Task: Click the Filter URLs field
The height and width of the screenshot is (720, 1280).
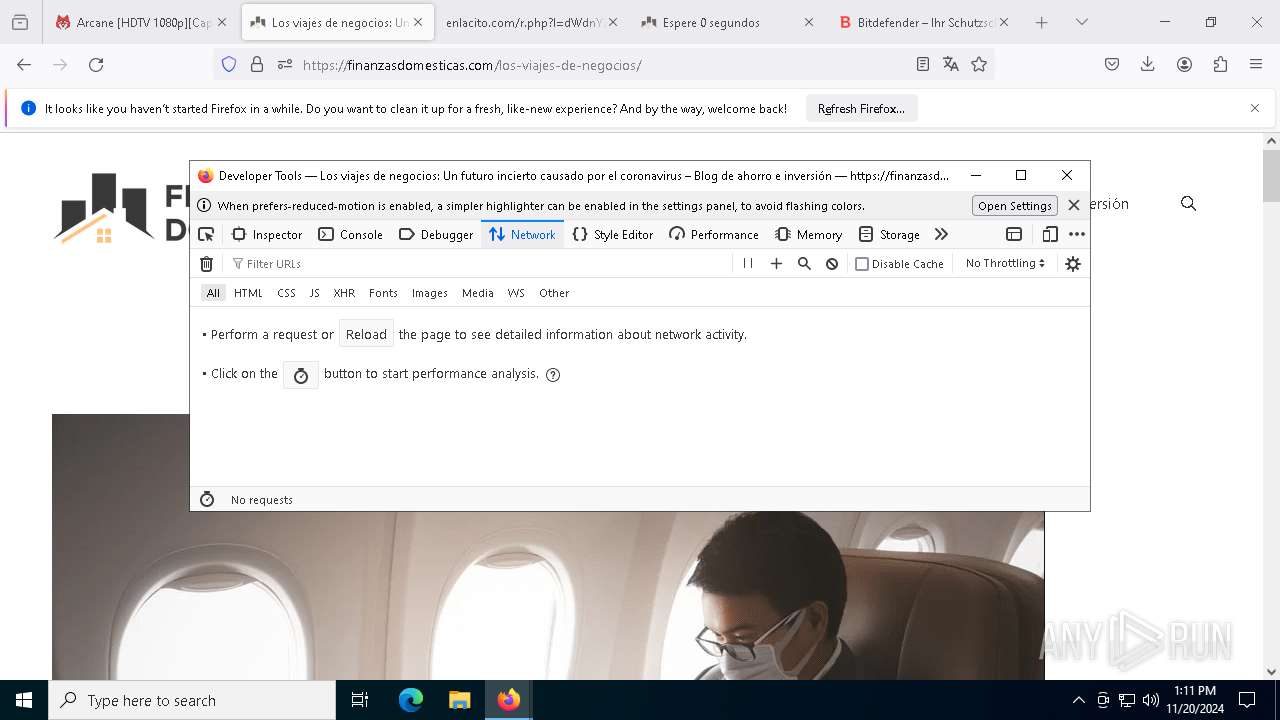Action: click(x=480, y=264)
